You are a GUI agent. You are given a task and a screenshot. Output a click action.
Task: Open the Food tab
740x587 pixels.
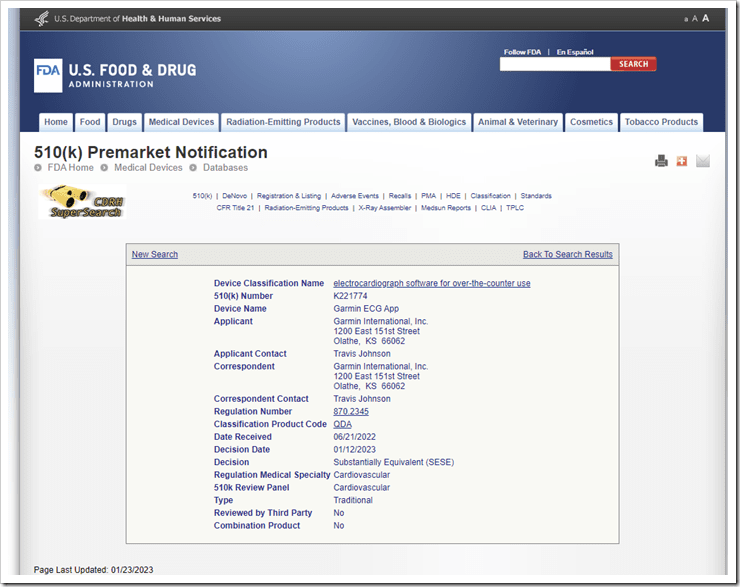click(x=90, y=122)
